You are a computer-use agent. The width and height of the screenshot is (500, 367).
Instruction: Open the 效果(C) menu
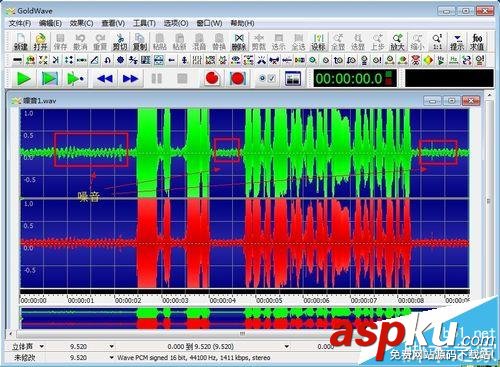[x=81, y=23]
